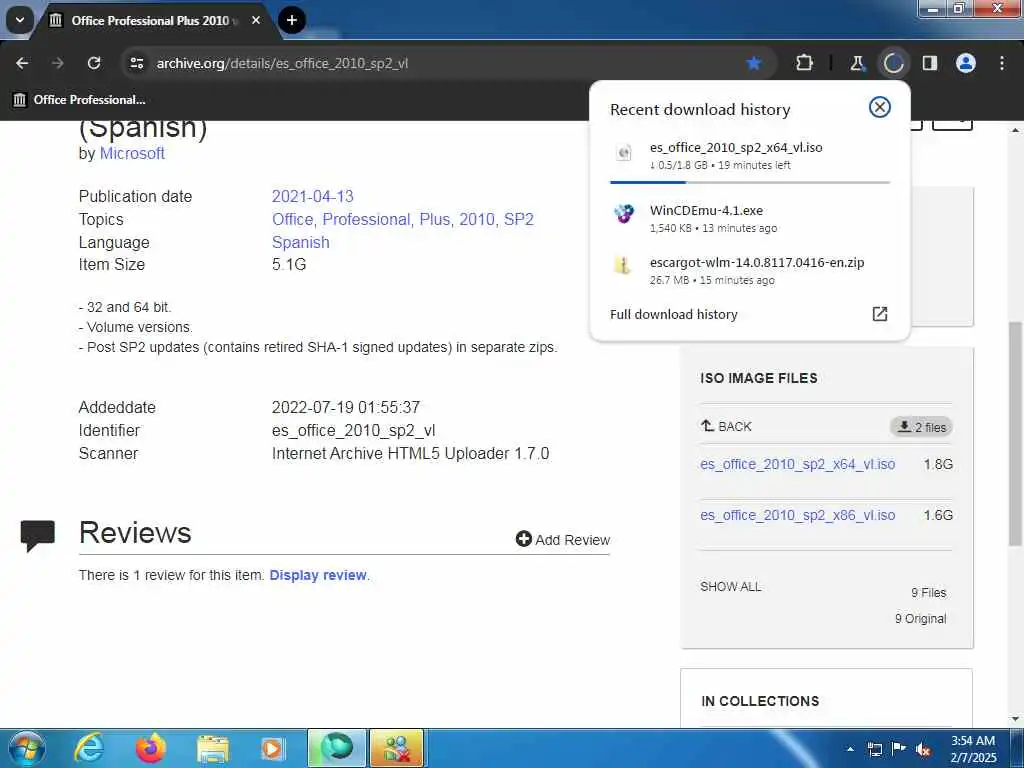Click SHOW ALL files
Screen dimensions: 1024x768
730,586
